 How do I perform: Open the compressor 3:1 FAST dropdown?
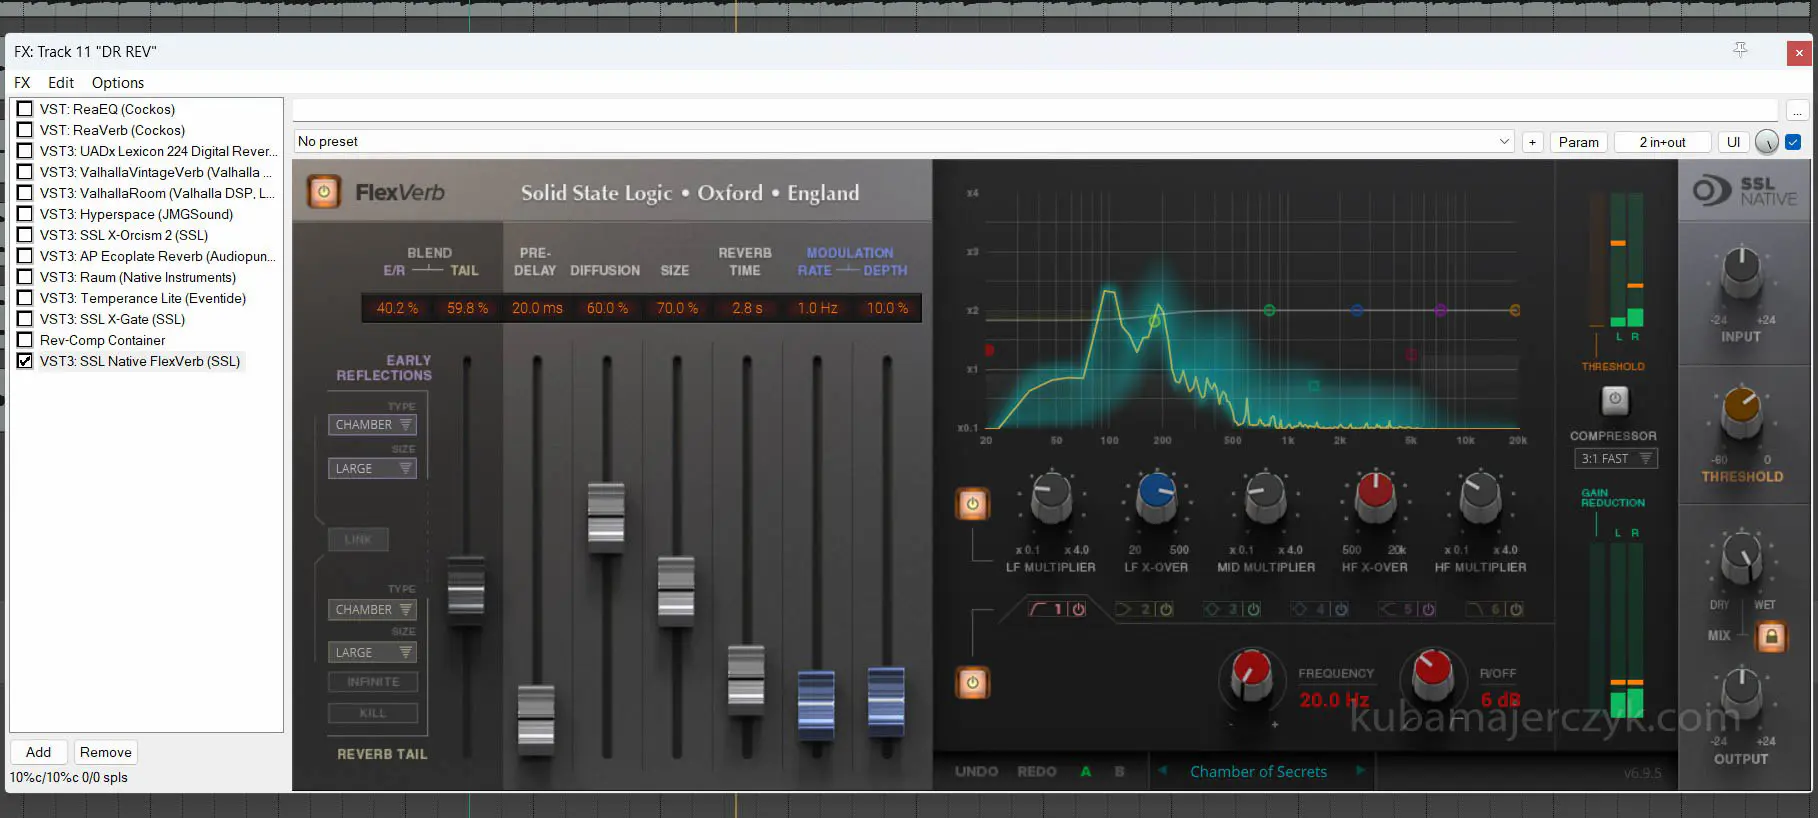[1615, 458]
